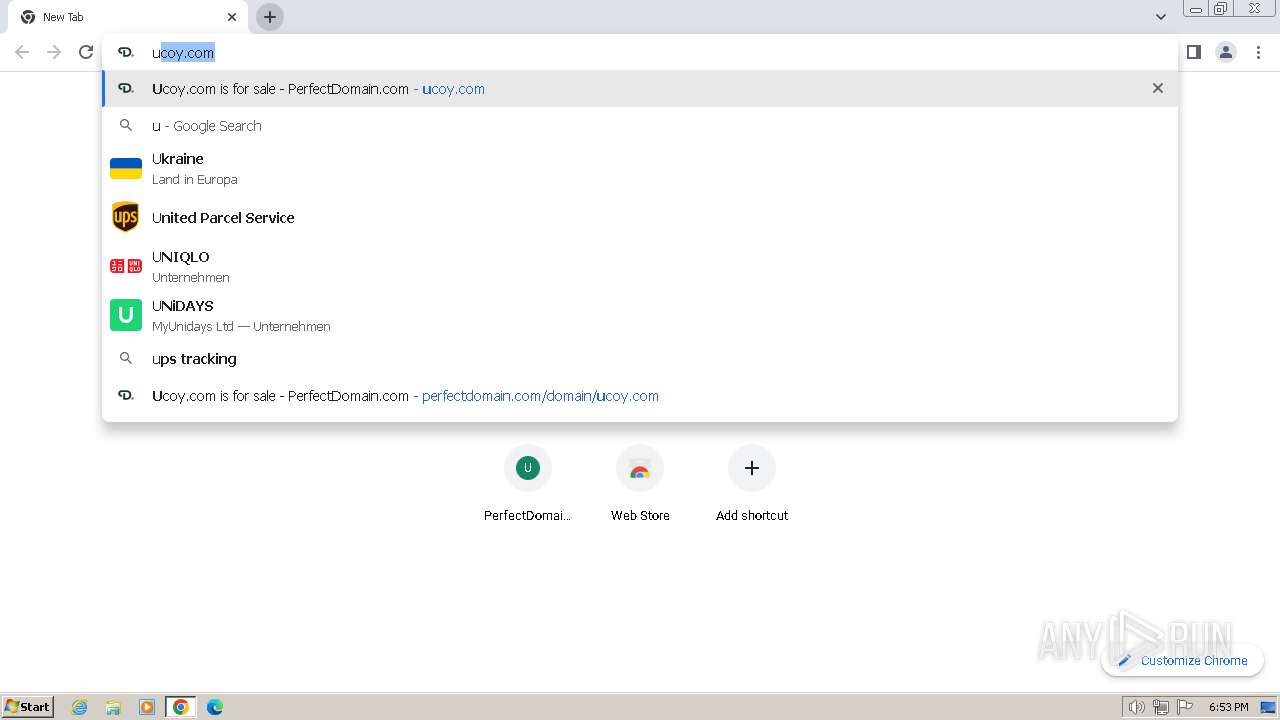Select the Ukraine suggestion
This screenshot has width=1280, height=720.
pyautogui.click(x=640, y=168)
